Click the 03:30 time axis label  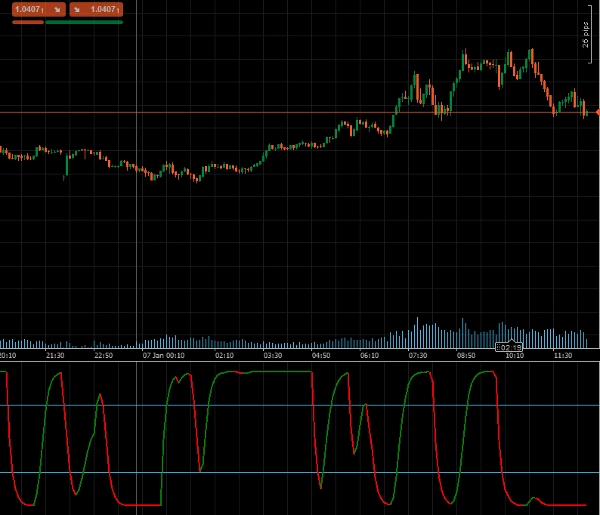pyautogui.click(x=272, y=355)
